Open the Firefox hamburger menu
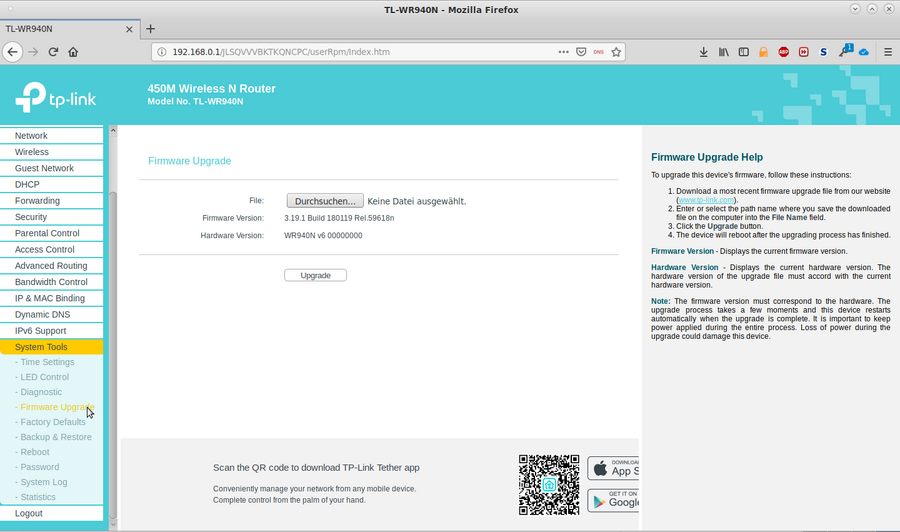 point(887,52)
